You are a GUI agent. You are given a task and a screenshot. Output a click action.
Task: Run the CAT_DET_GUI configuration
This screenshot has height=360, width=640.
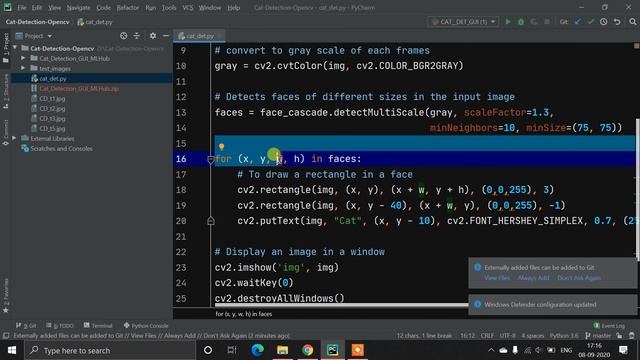point(508,22)
